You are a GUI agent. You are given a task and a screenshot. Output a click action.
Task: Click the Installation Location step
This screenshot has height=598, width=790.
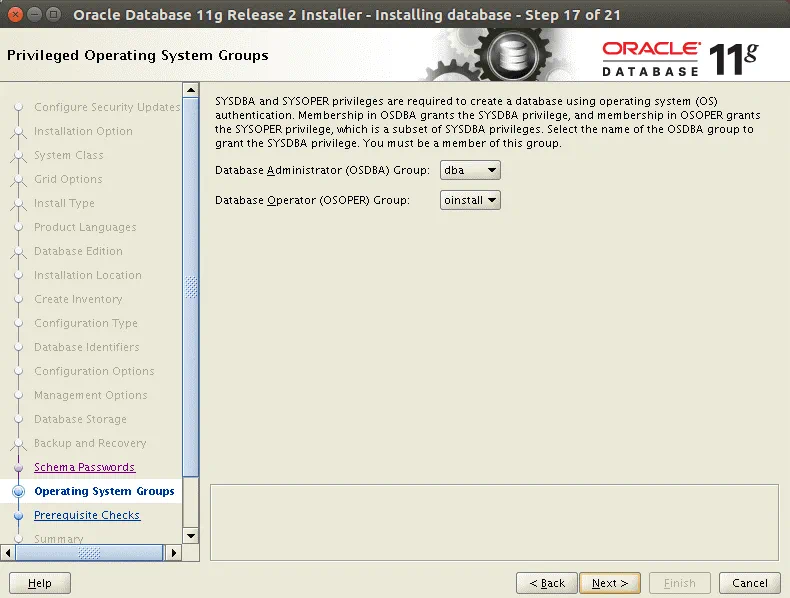click(x=88, y=275)
